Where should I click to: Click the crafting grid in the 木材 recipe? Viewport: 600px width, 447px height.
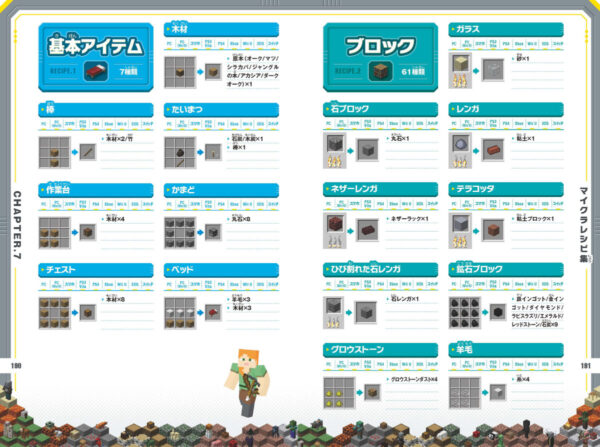[x=180, y=72]
